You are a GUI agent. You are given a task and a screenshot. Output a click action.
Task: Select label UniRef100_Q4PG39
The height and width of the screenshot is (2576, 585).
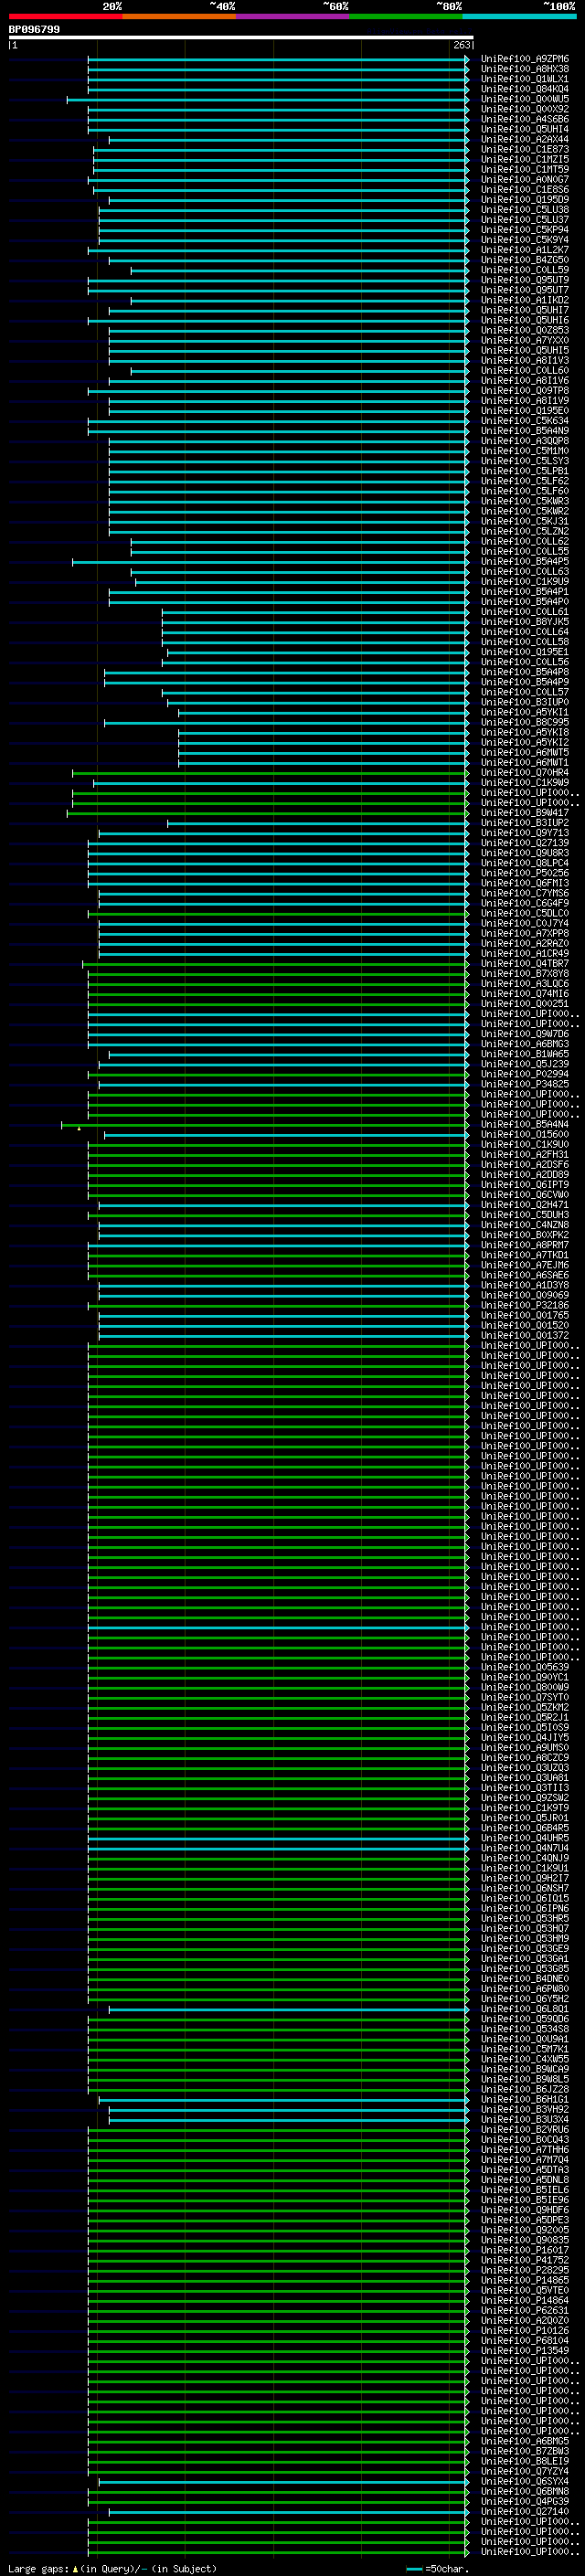point(524,2501)
